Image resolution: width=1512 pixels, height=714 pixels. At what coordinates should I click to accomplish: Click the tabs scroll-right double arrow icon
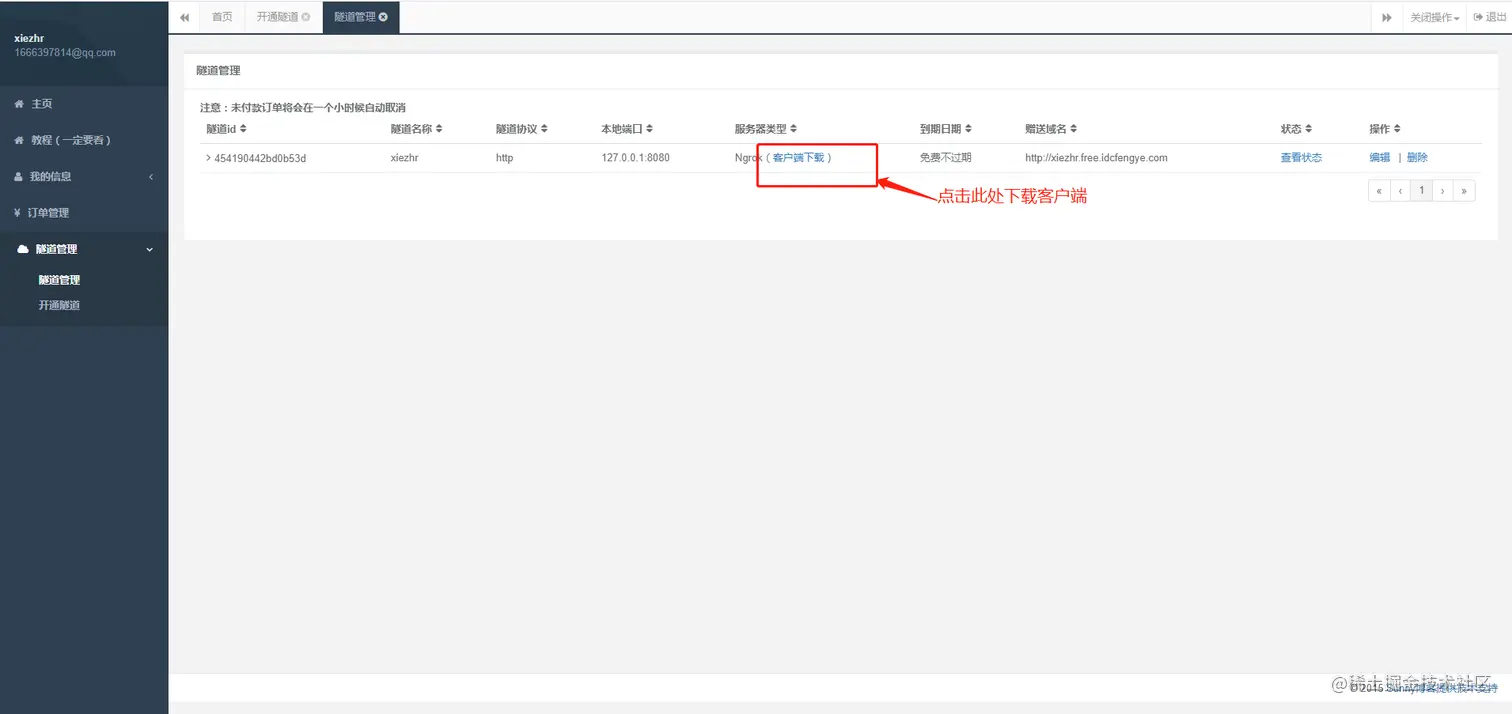click(1387, 18)
